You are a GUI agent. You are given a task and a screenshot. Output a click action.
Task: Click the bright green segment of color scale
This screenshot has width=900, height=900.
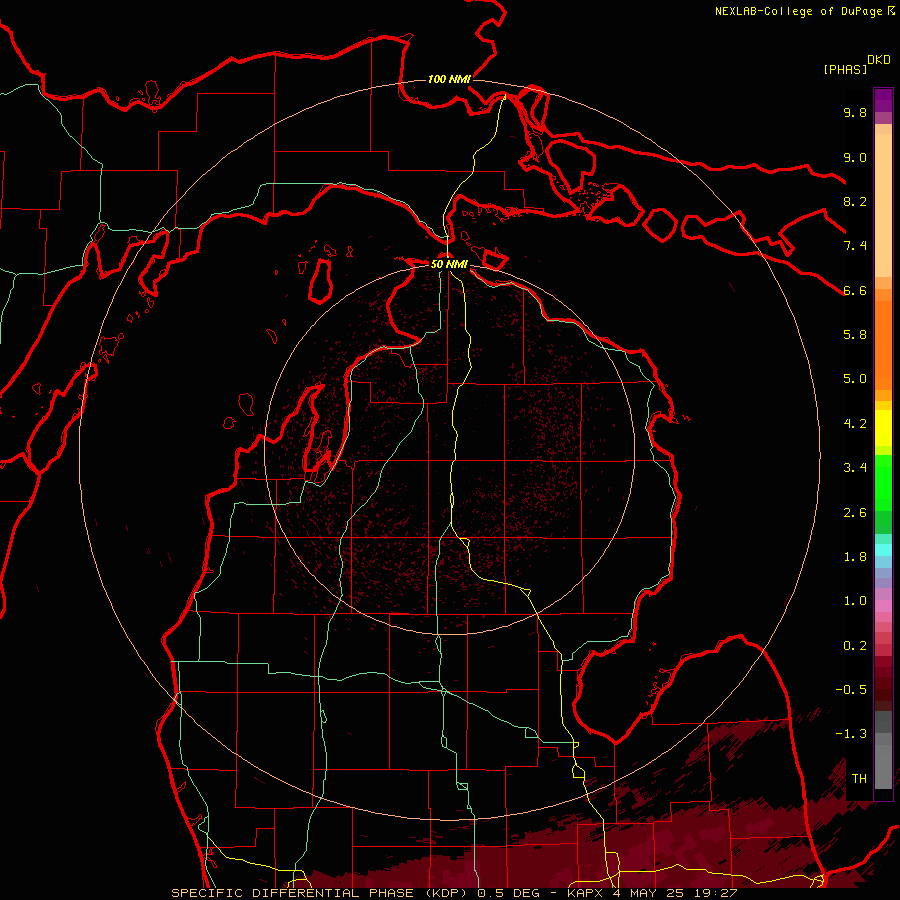(883, 482)
